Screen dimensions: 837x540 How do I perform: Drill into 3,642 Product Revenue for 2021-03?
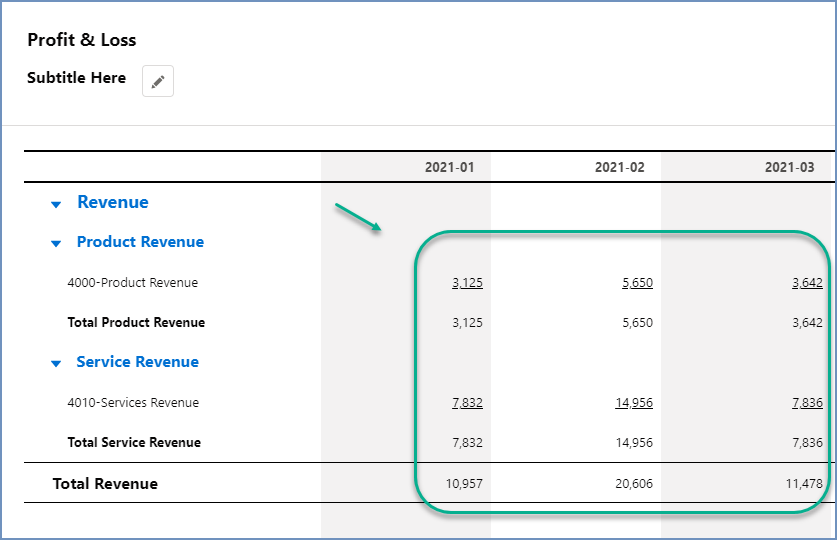(807, 283)
